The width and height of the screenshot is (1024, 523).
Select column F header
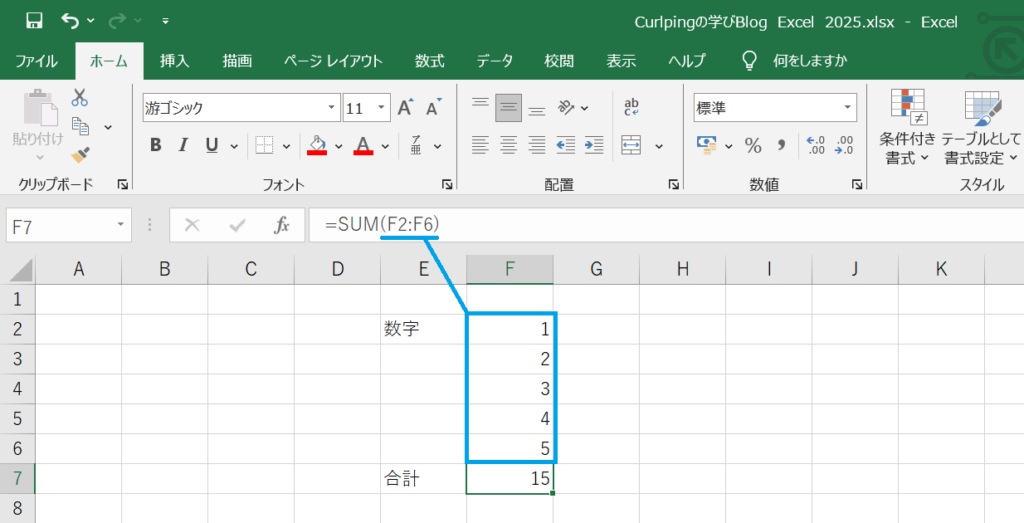(509, 269)
